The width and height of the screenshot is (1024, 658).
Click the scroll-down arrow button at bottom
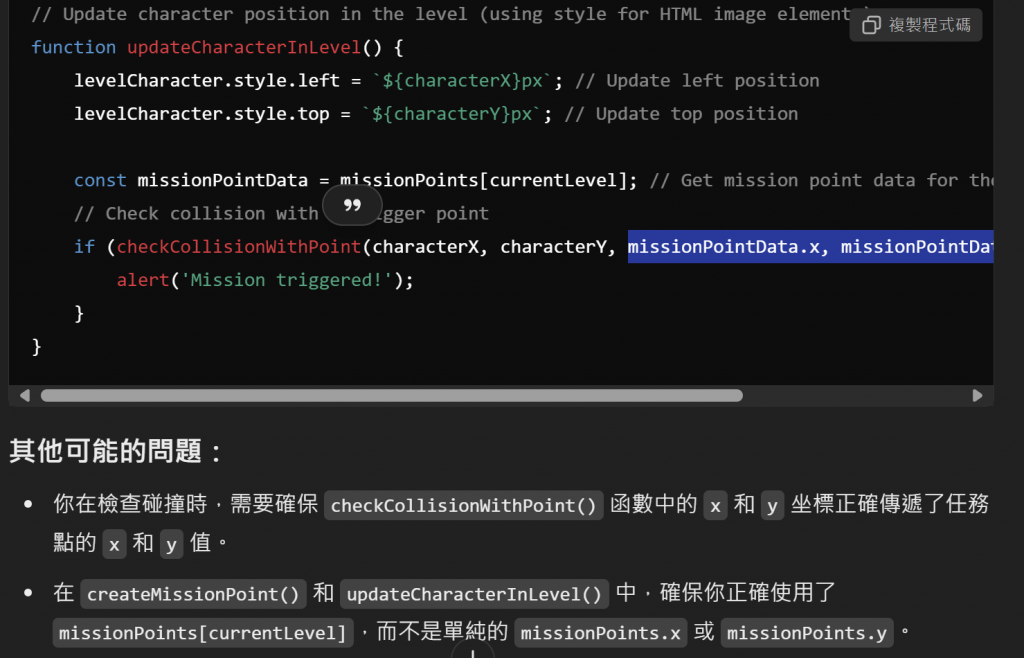click(x=472, y=650)
